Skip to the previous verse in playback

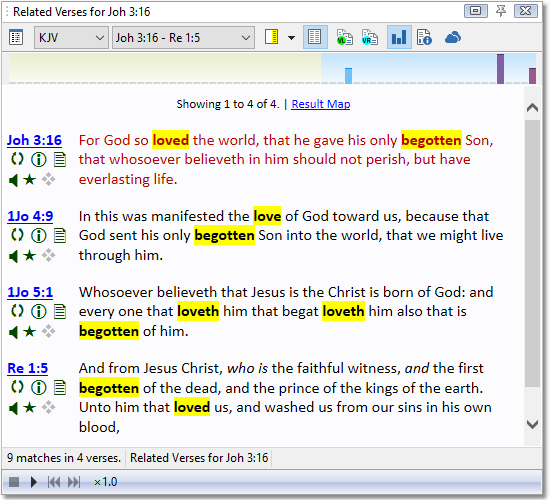pyautogui.click(x=54, y=482)
